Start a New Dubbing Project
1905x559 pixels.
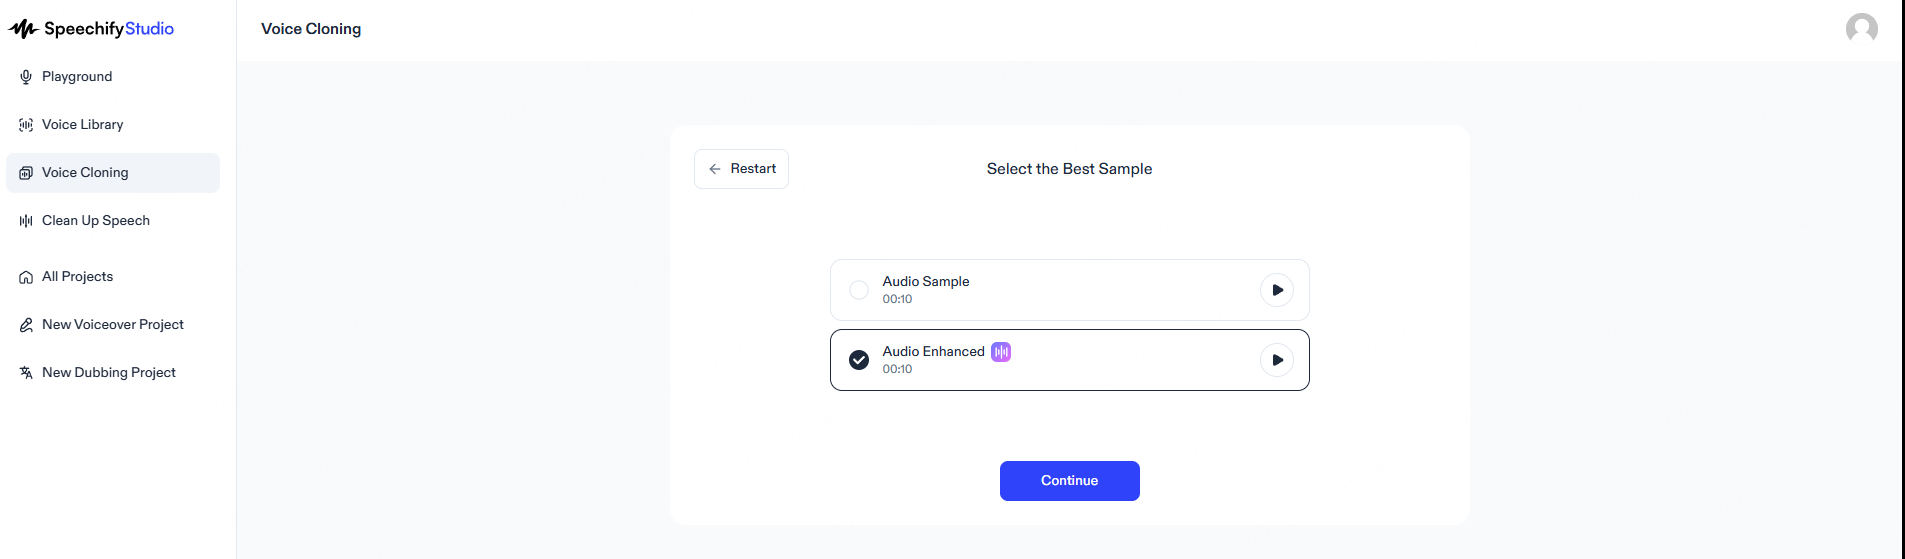pos(109,373)
